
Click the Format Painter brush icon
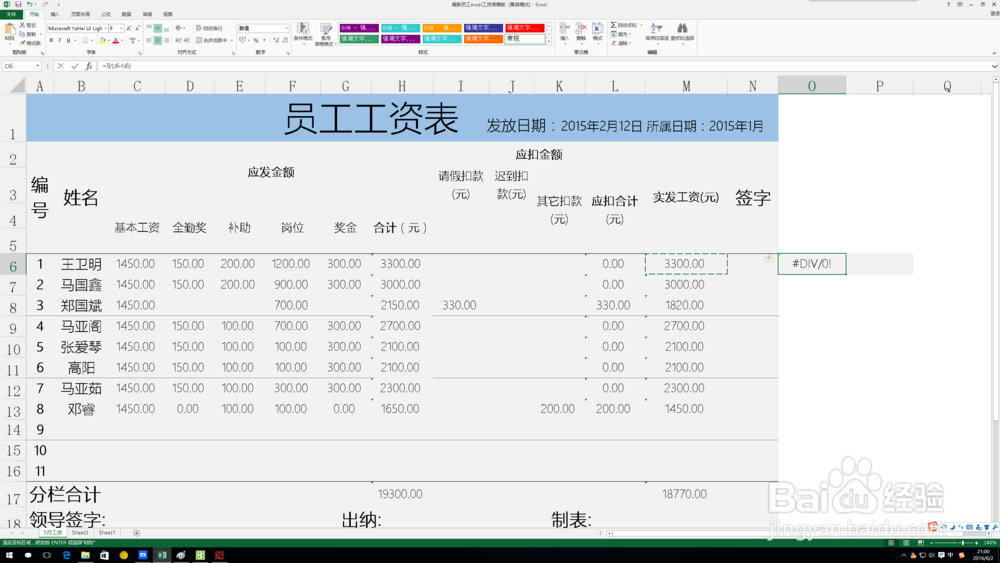(22, 43)
